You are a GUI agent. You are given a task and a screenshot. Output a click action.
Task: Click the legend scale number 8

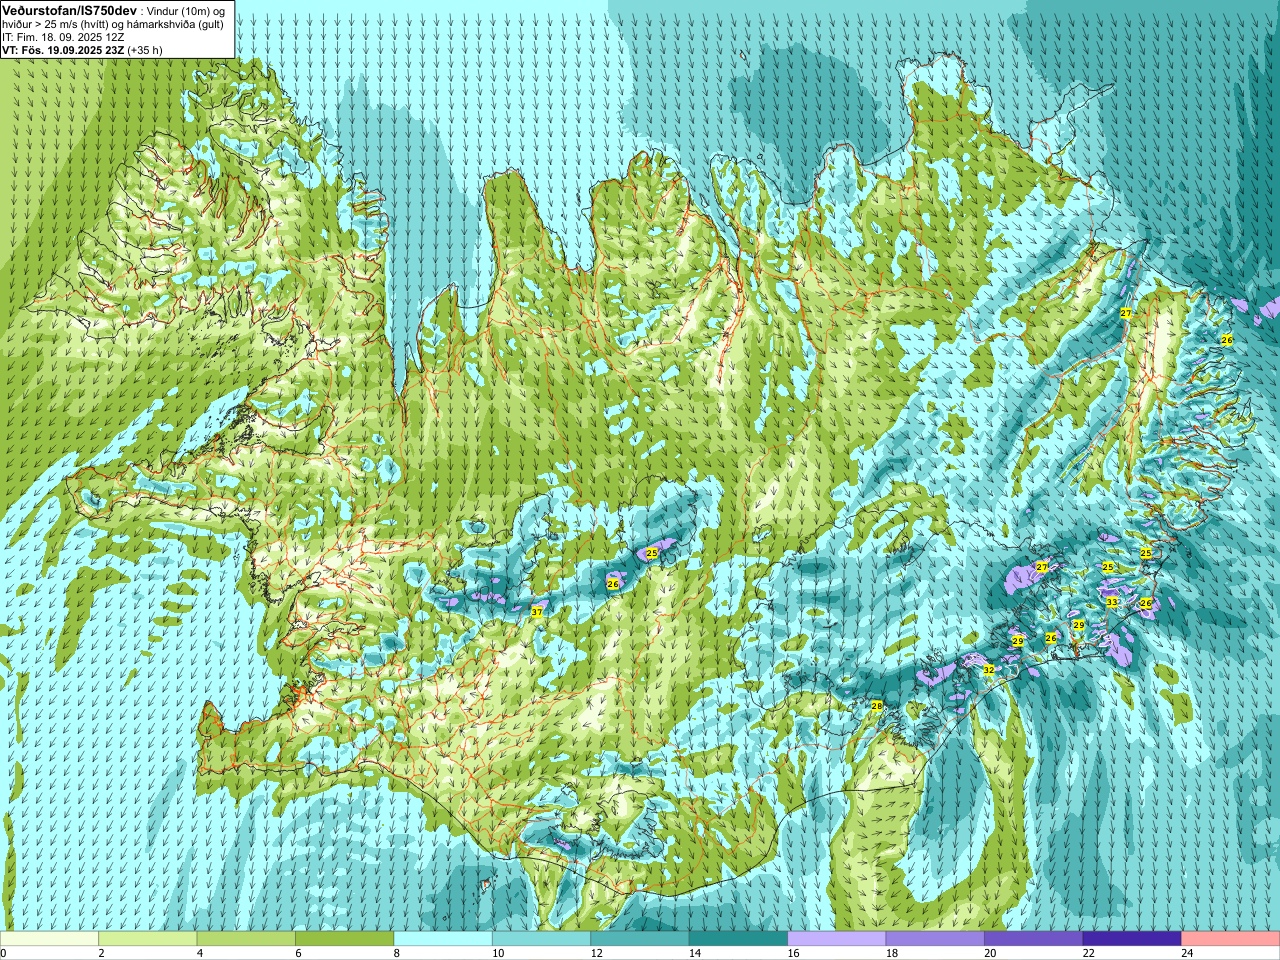(x=396, y=953)
